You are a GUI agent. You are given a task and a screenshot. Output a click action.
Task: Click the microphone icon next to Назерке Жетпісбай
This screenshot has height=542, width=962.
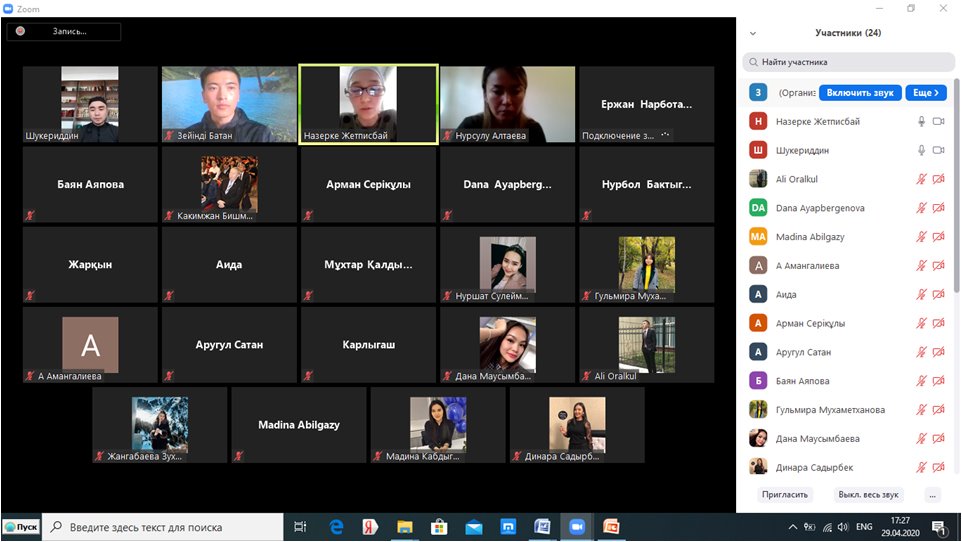[921, 122]
